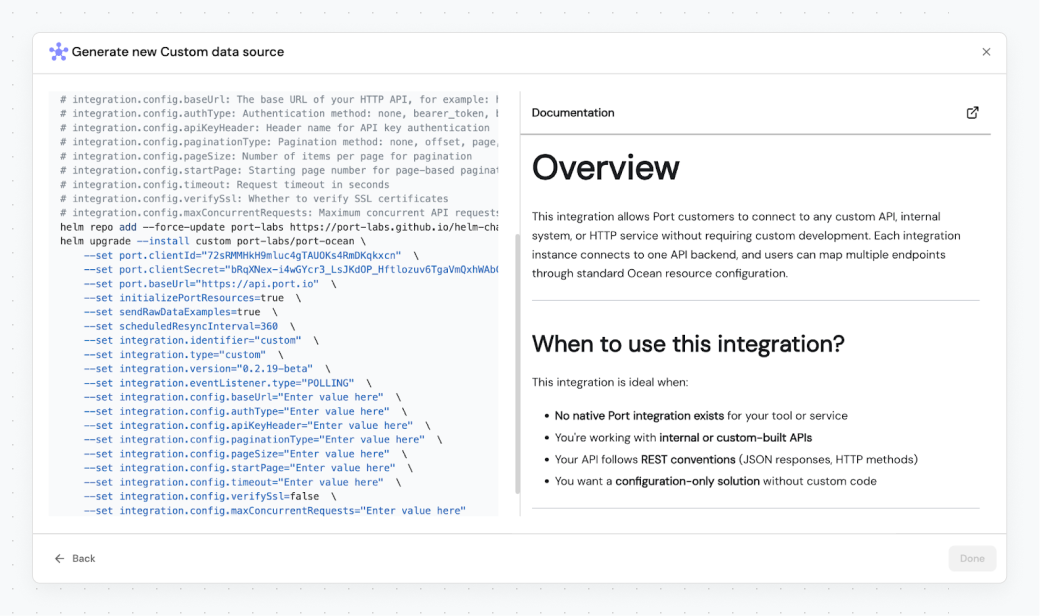Viewport: 1040px width, 616px height.
Task: Close the Generate new Custom data source dialog
Action: [986, 52]
